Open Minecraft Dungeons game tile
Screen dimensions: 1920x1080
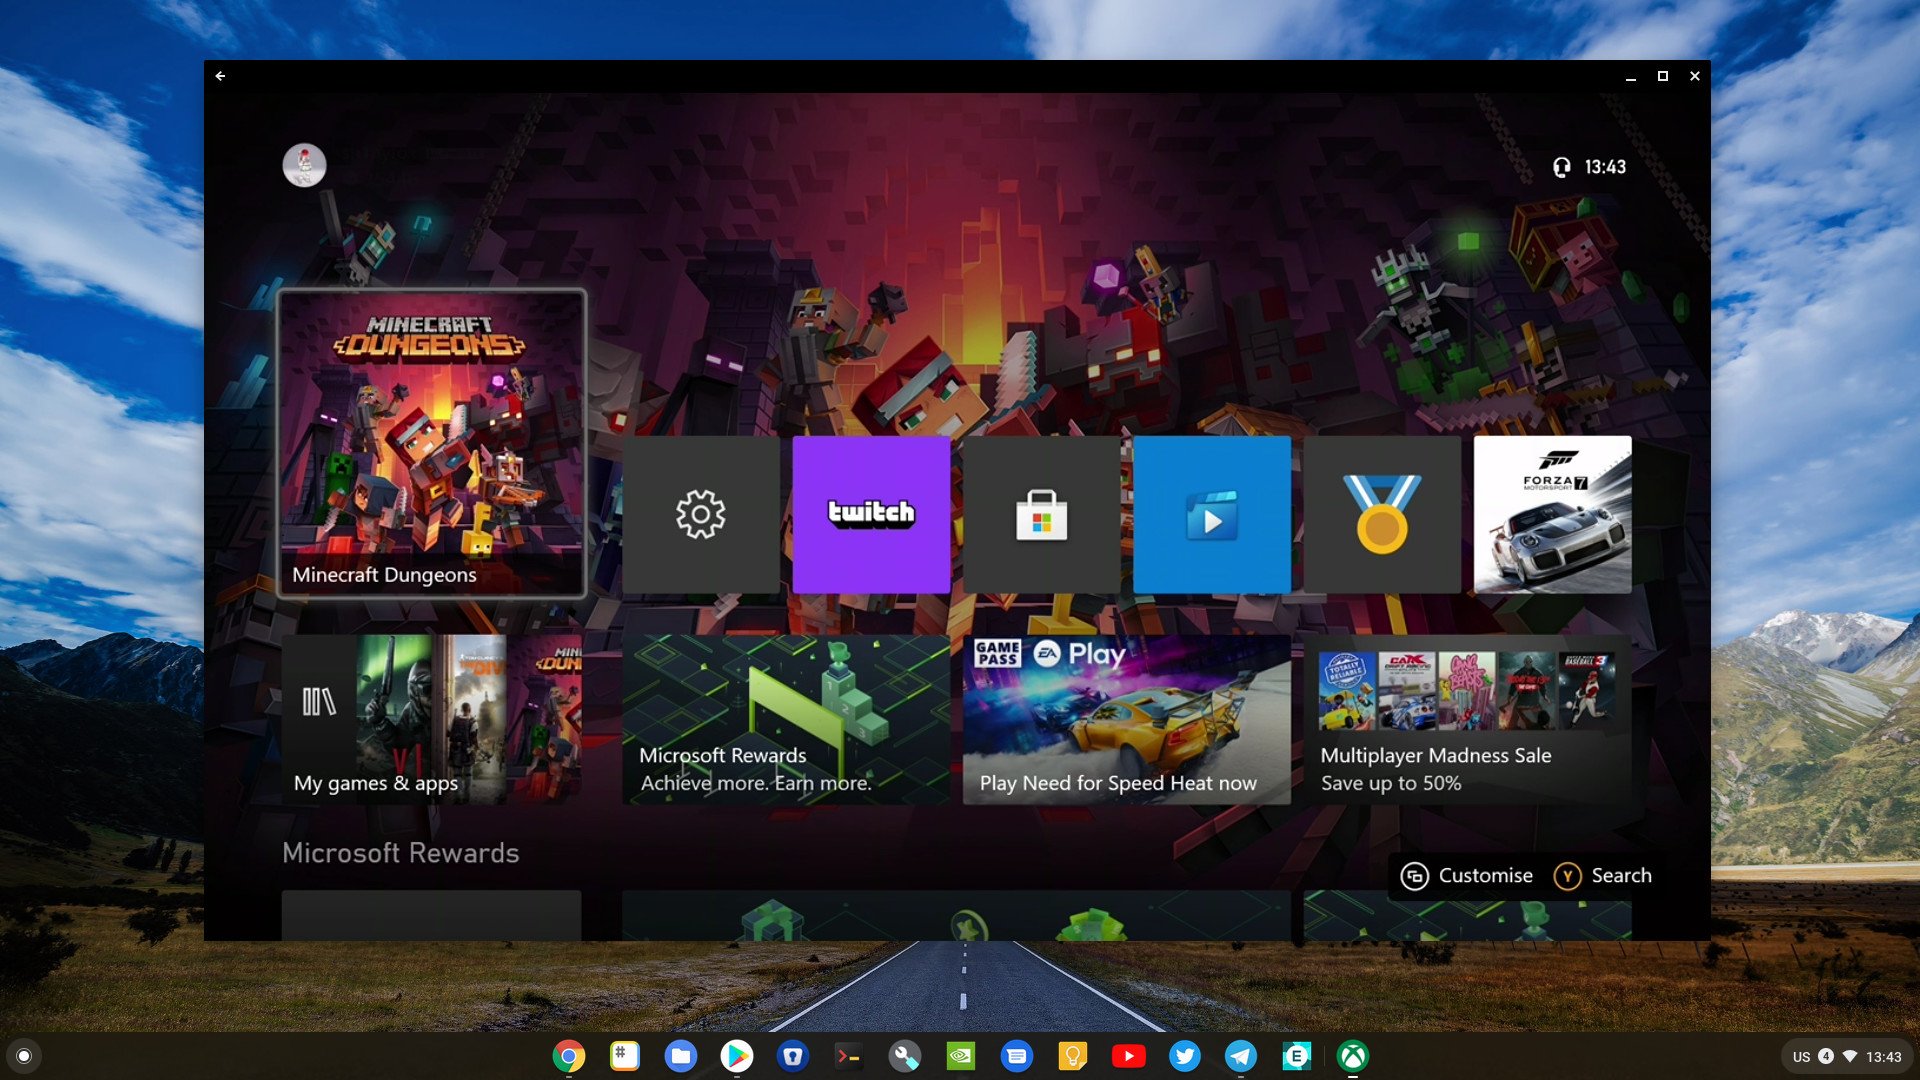pos(433,443)
